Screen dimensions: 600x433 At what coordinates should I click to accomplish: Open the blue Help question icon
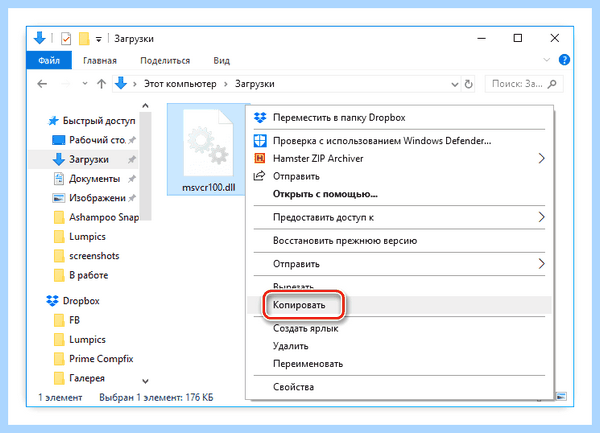(564, 60)
